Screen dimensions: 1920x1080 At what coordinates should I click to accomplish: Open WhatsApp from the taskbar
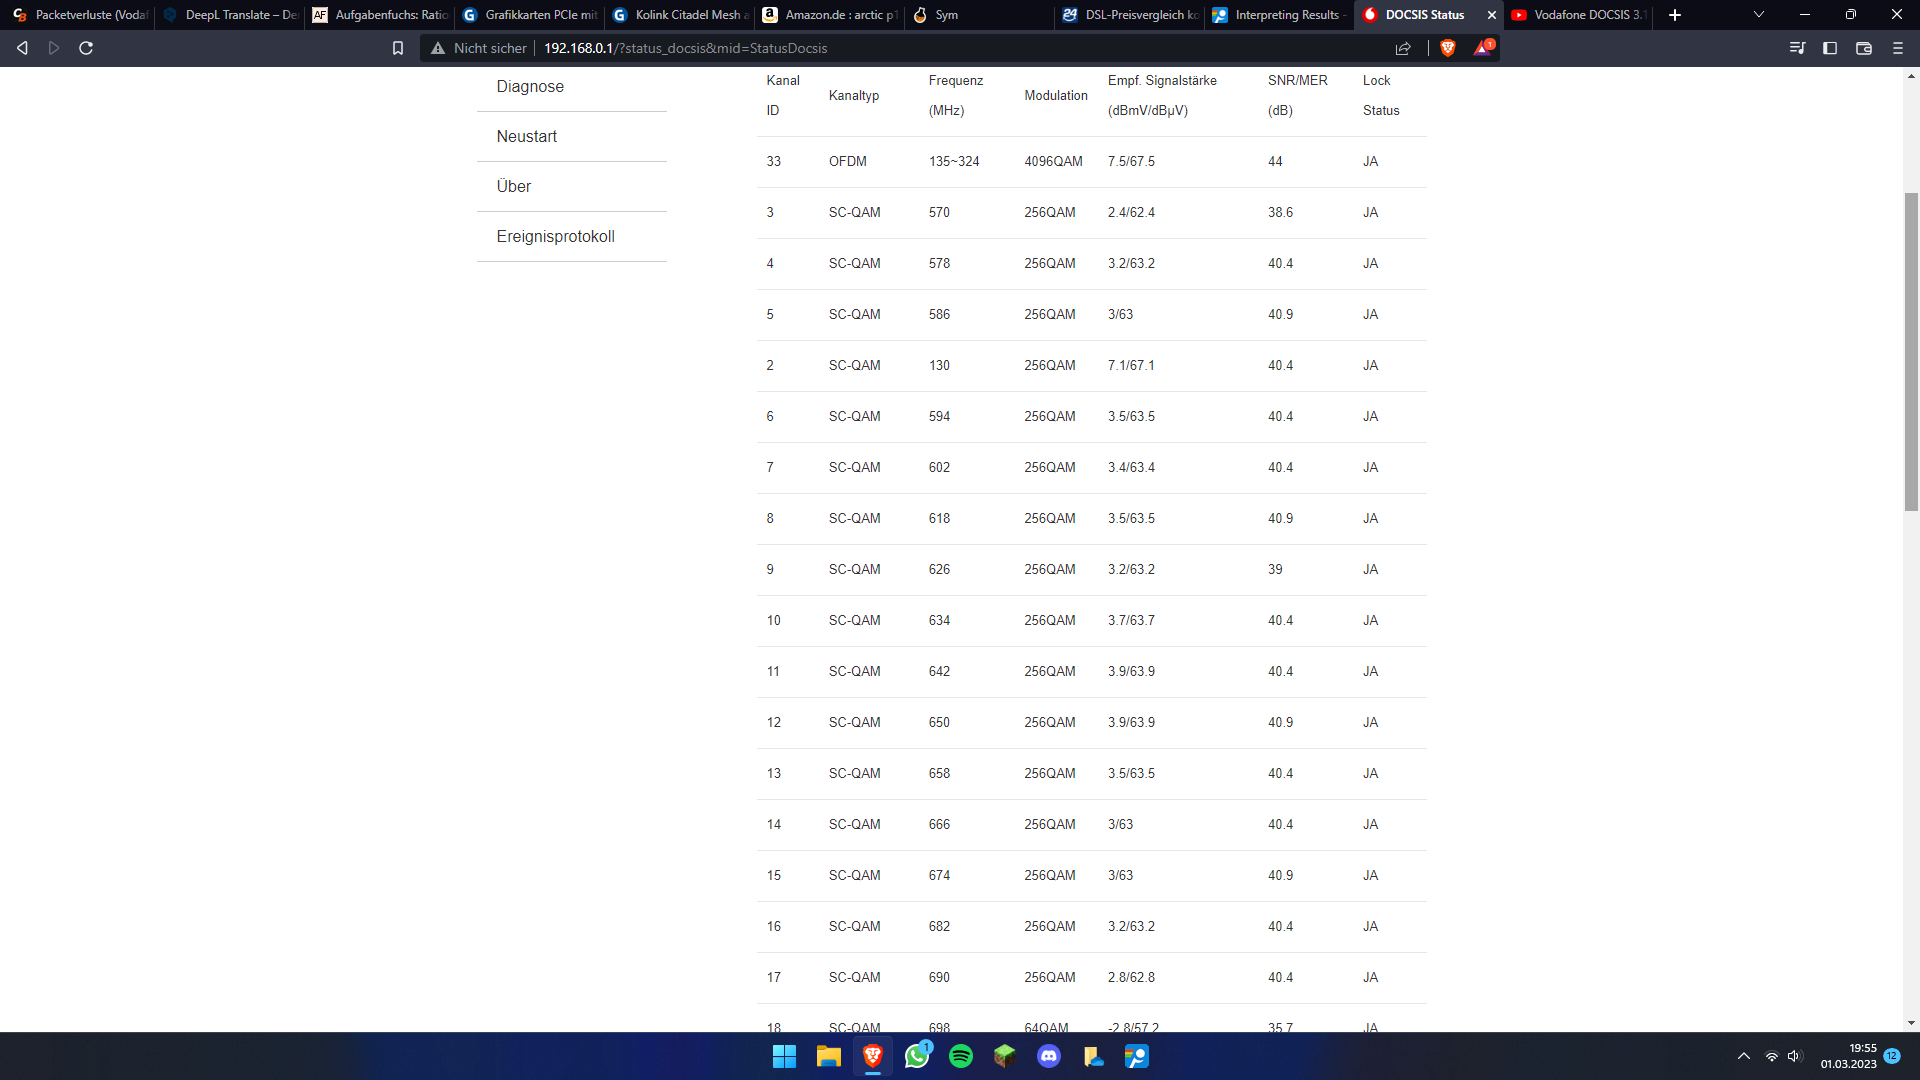[917, 1056]
